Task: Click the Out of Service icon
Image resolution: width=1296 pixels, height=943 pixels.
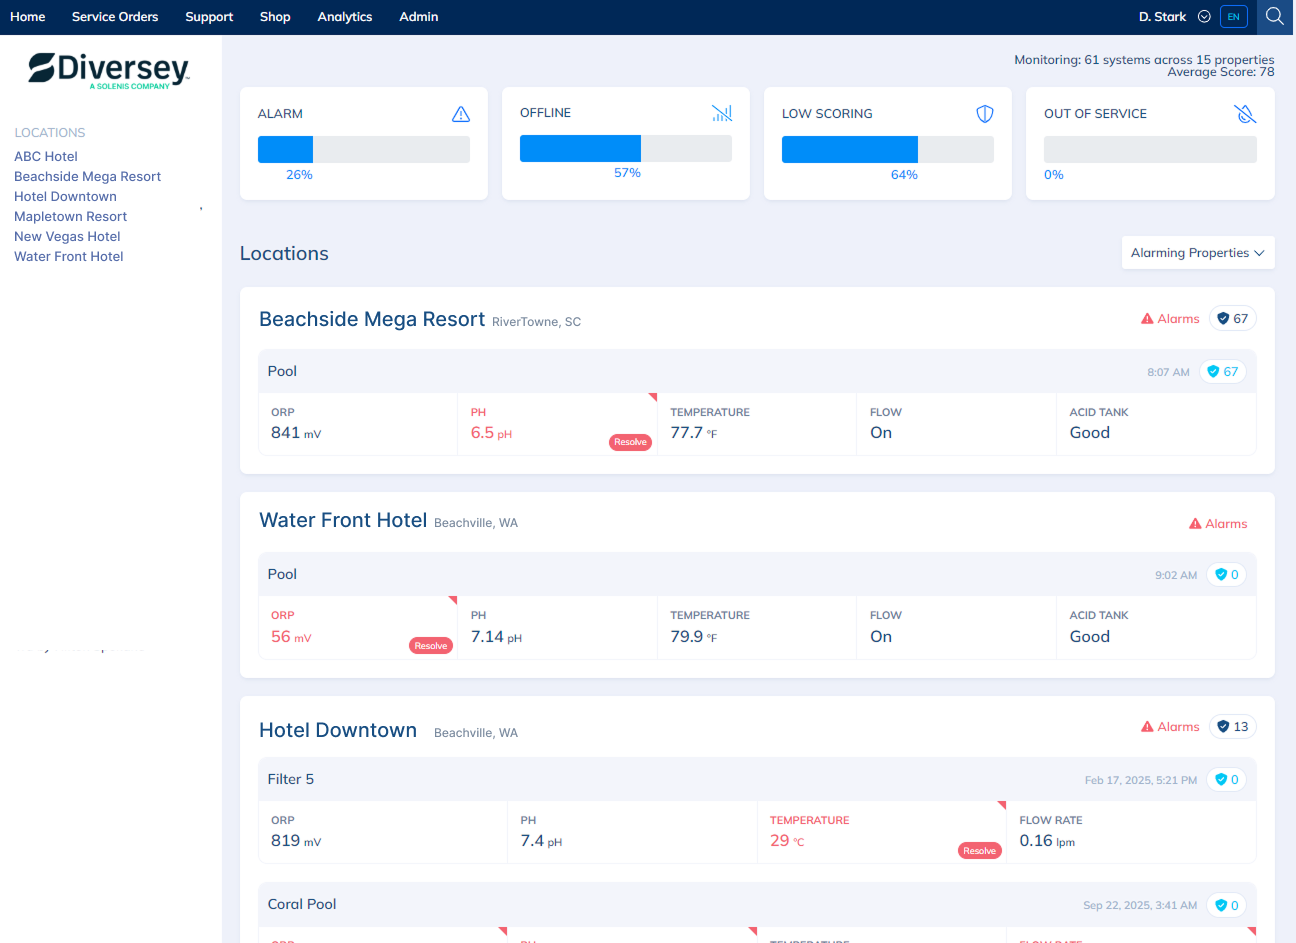Action: pyautogui.click(x=1245, y=114)
